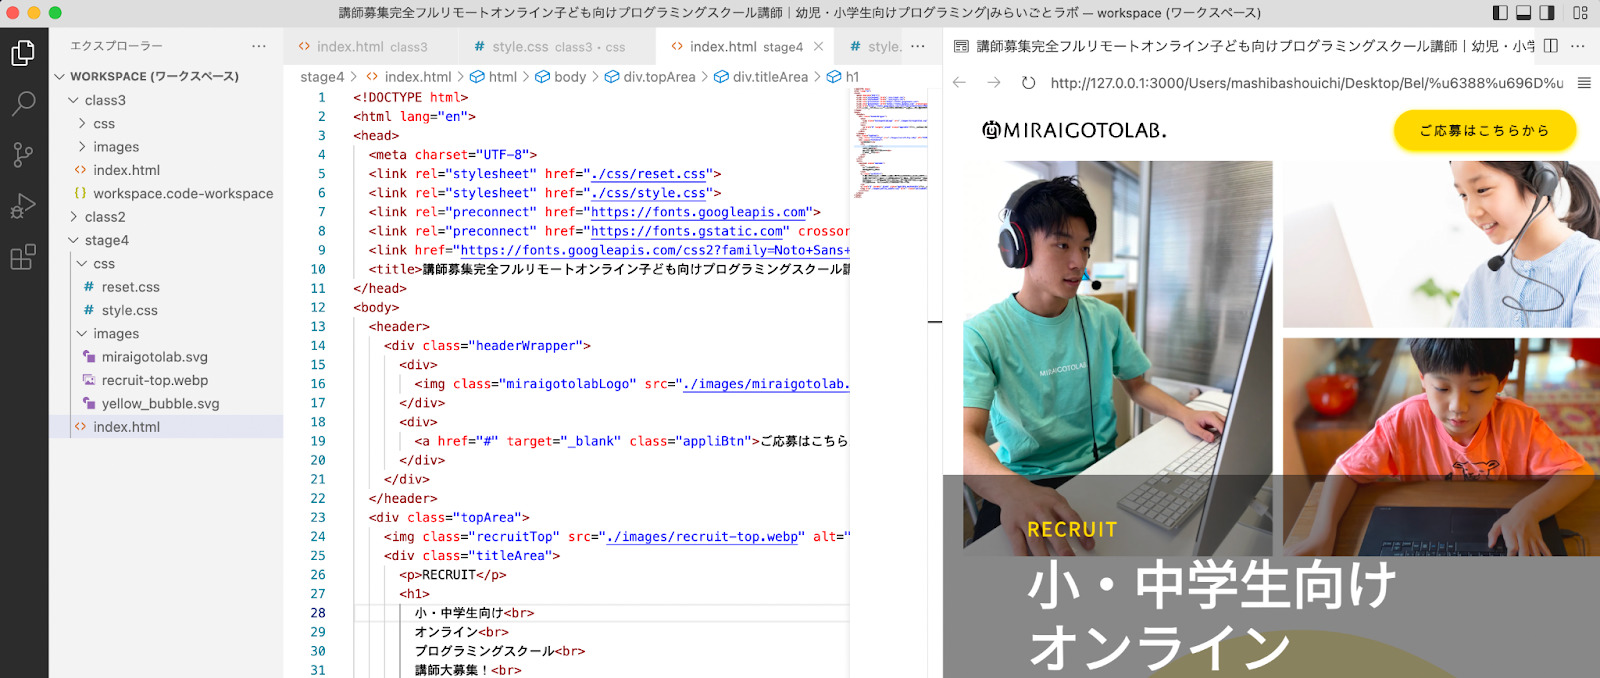Click html in the breadcrumb
This screenshot has height=678, width=1600.
click(x=502, y=77)
